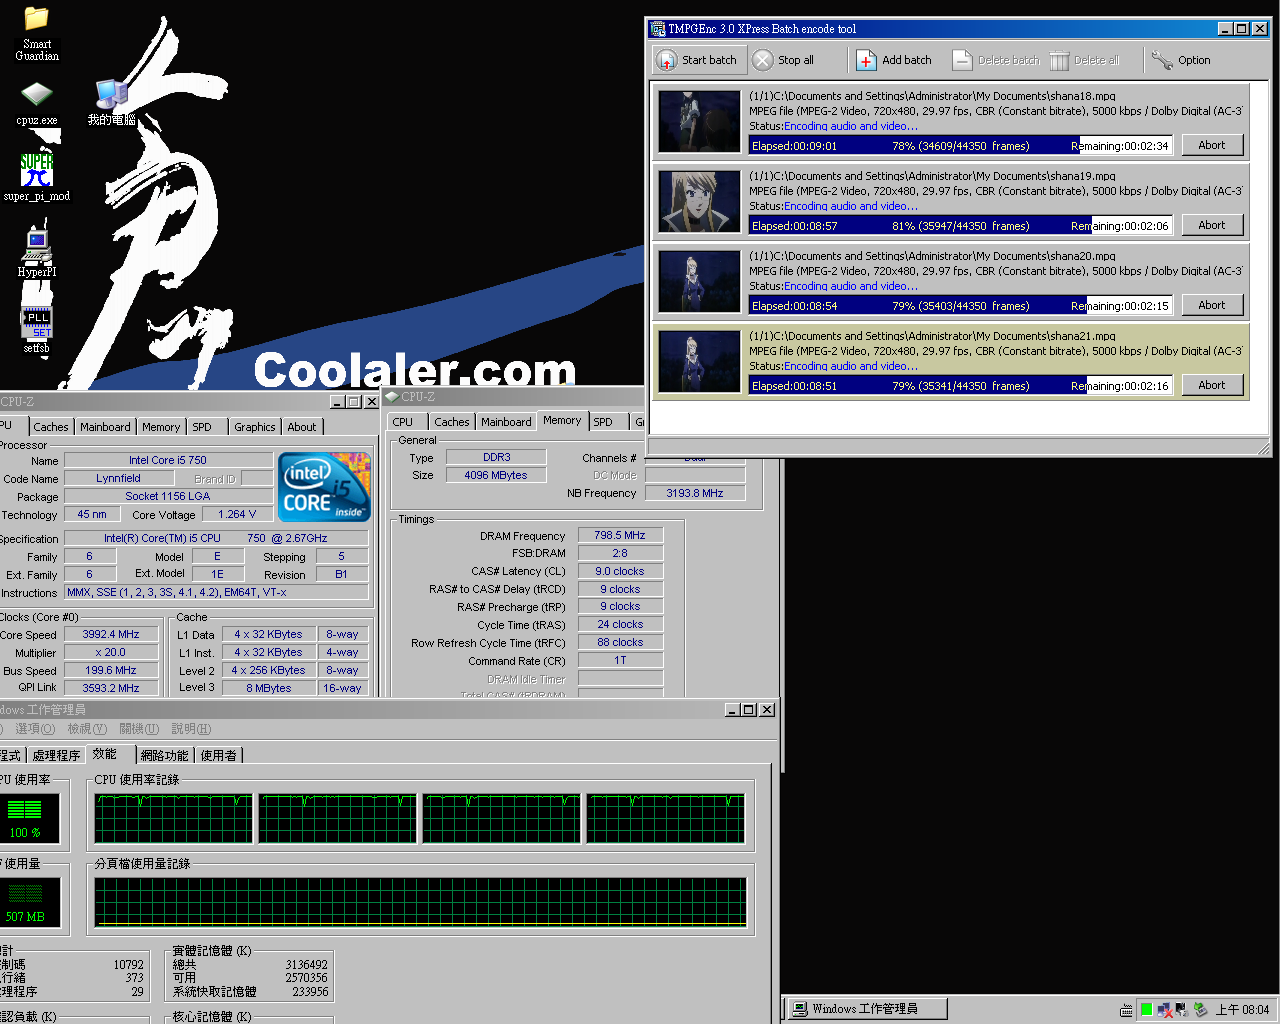The height and width of the screenshot is (1024, 1280).
Task: Click Add batch in TMPGEnc toolbar
Action: [894, 60]
